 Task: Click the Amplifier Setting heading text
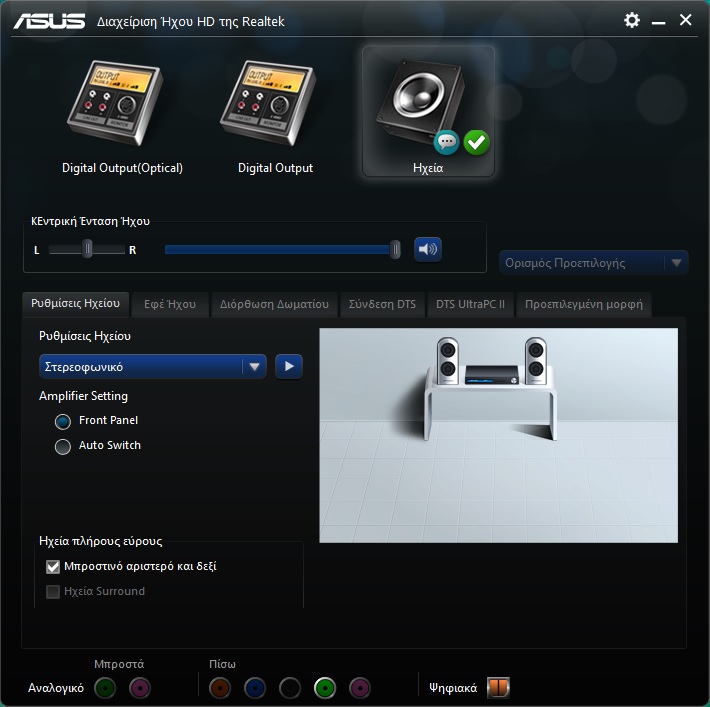point(83,396)
